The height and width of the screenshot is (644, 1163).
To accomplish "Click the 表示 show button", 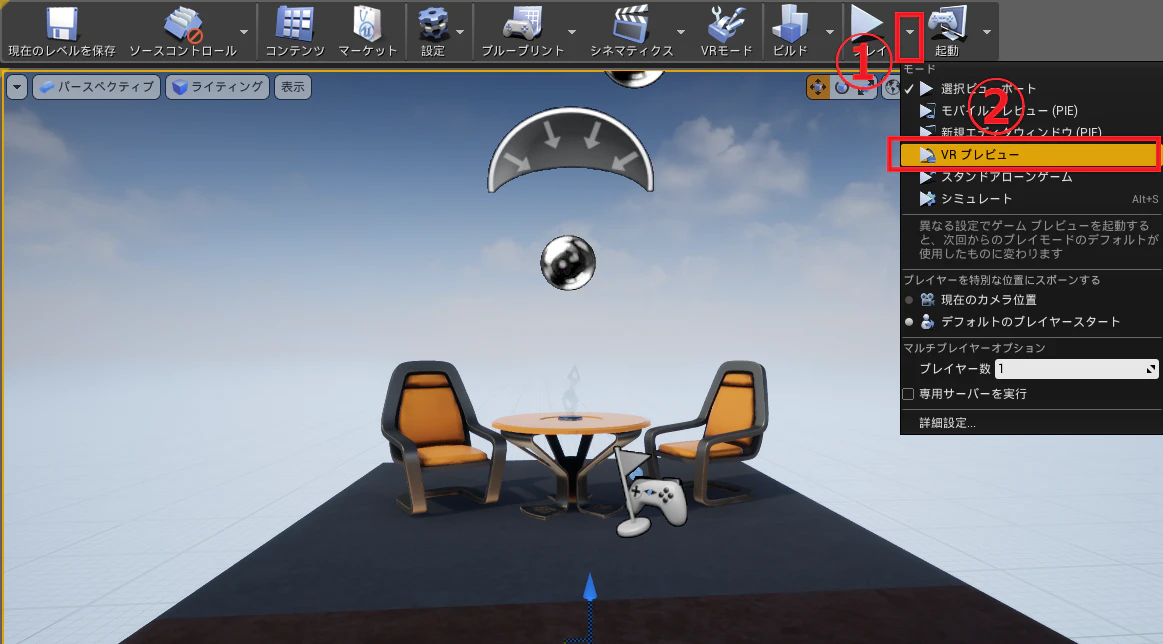I will pos(293,87).
